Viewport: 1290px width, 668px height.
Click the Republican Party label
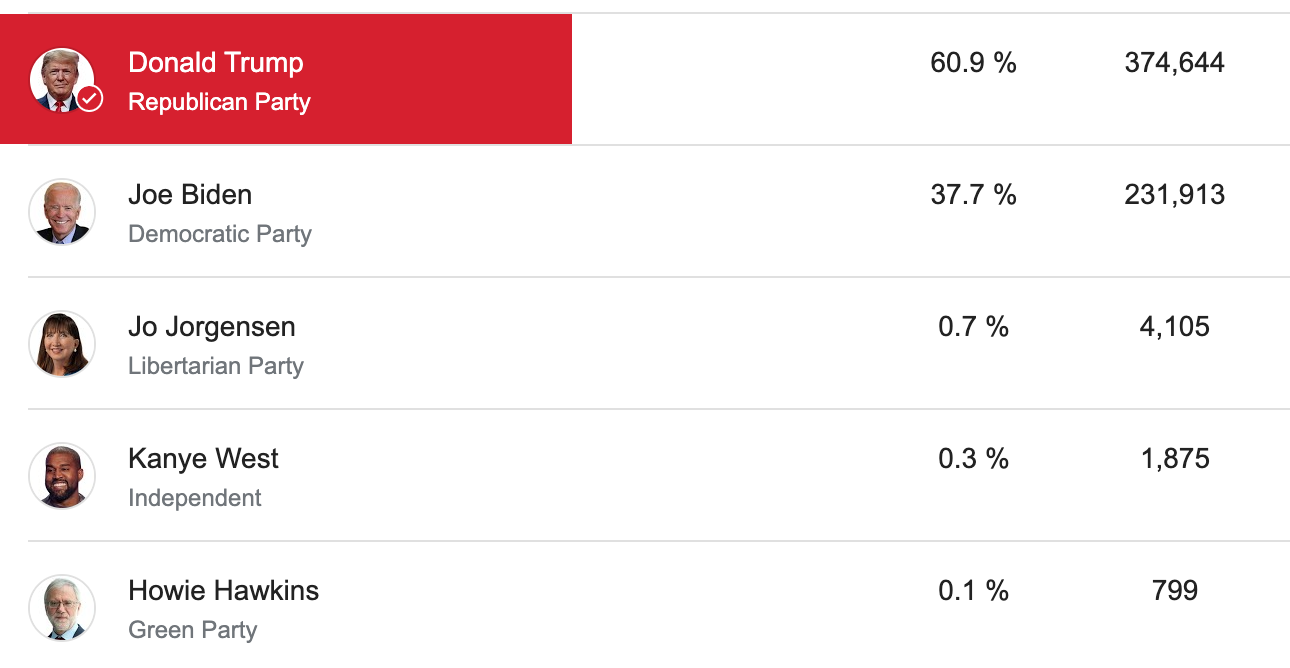(x=220, y=102)
